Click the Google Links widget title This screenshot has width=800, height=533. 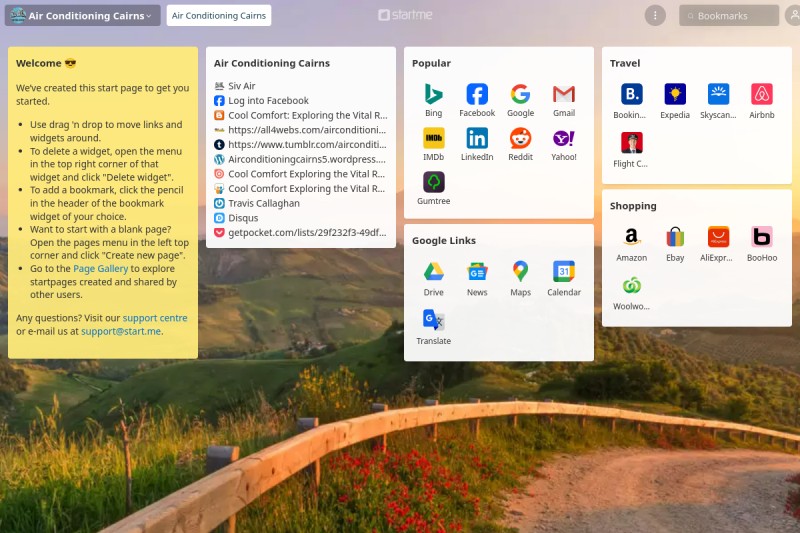[x=444, y=240]
